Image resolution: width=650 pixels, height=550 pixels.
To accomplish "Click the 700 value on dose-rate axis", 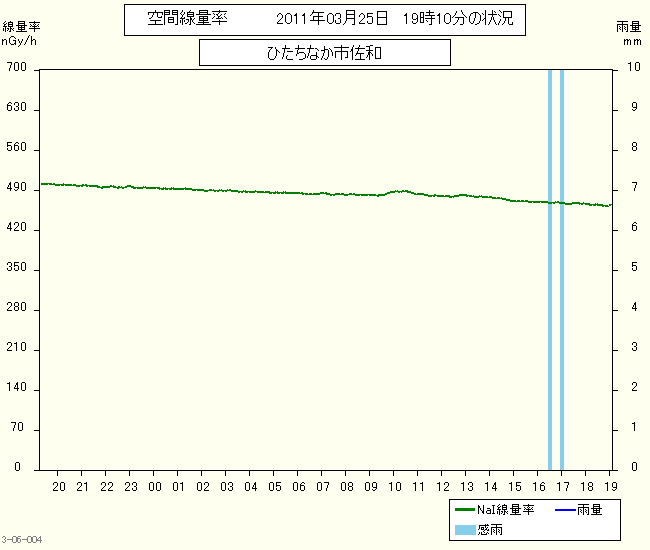I will (x=17, y=67).
